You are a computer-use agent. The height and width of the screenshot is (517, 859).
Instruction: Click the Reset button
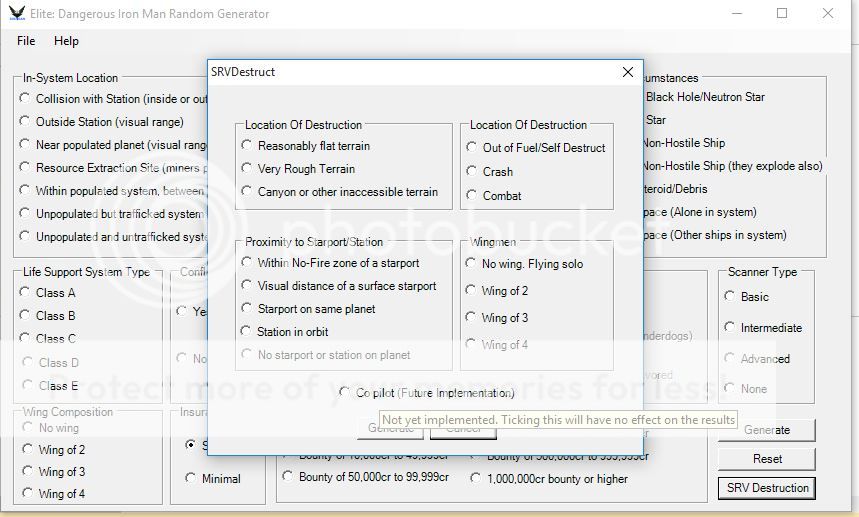tap(767, 459)
